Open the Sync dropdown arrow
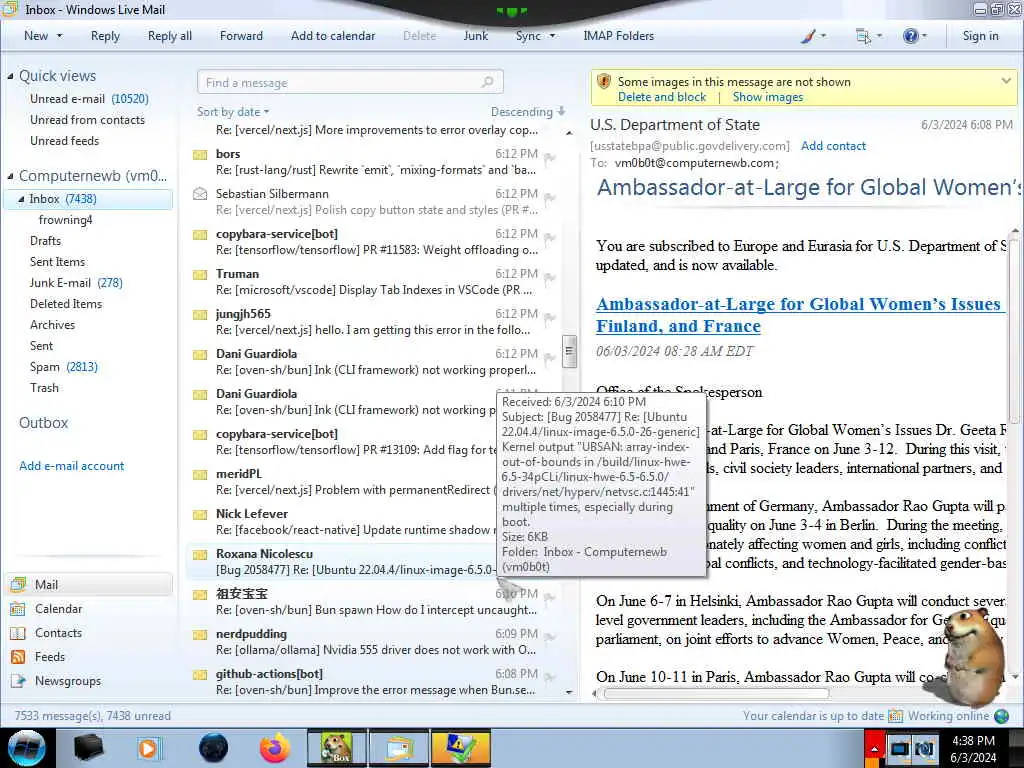1024x768 pixels. pyautogui.click(x=552, y=36)
